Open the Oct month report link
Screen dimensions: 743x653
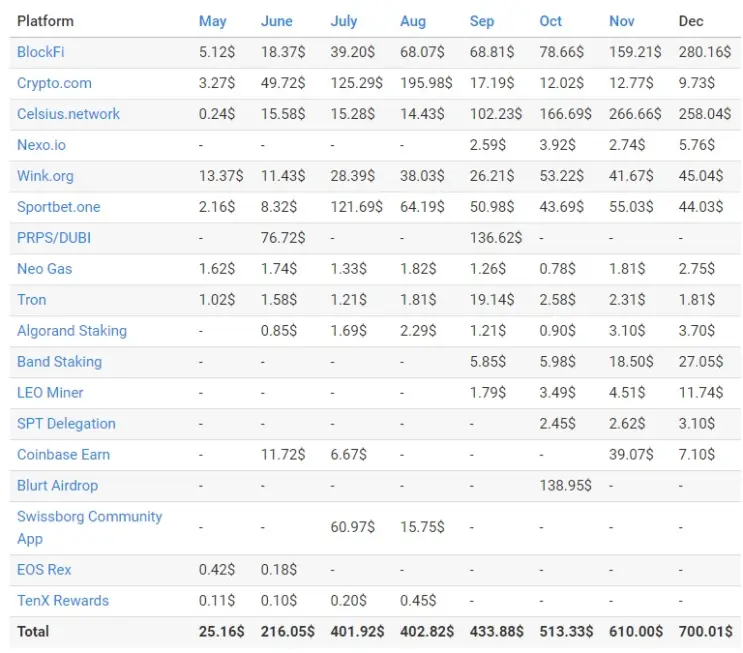[550, 21]
